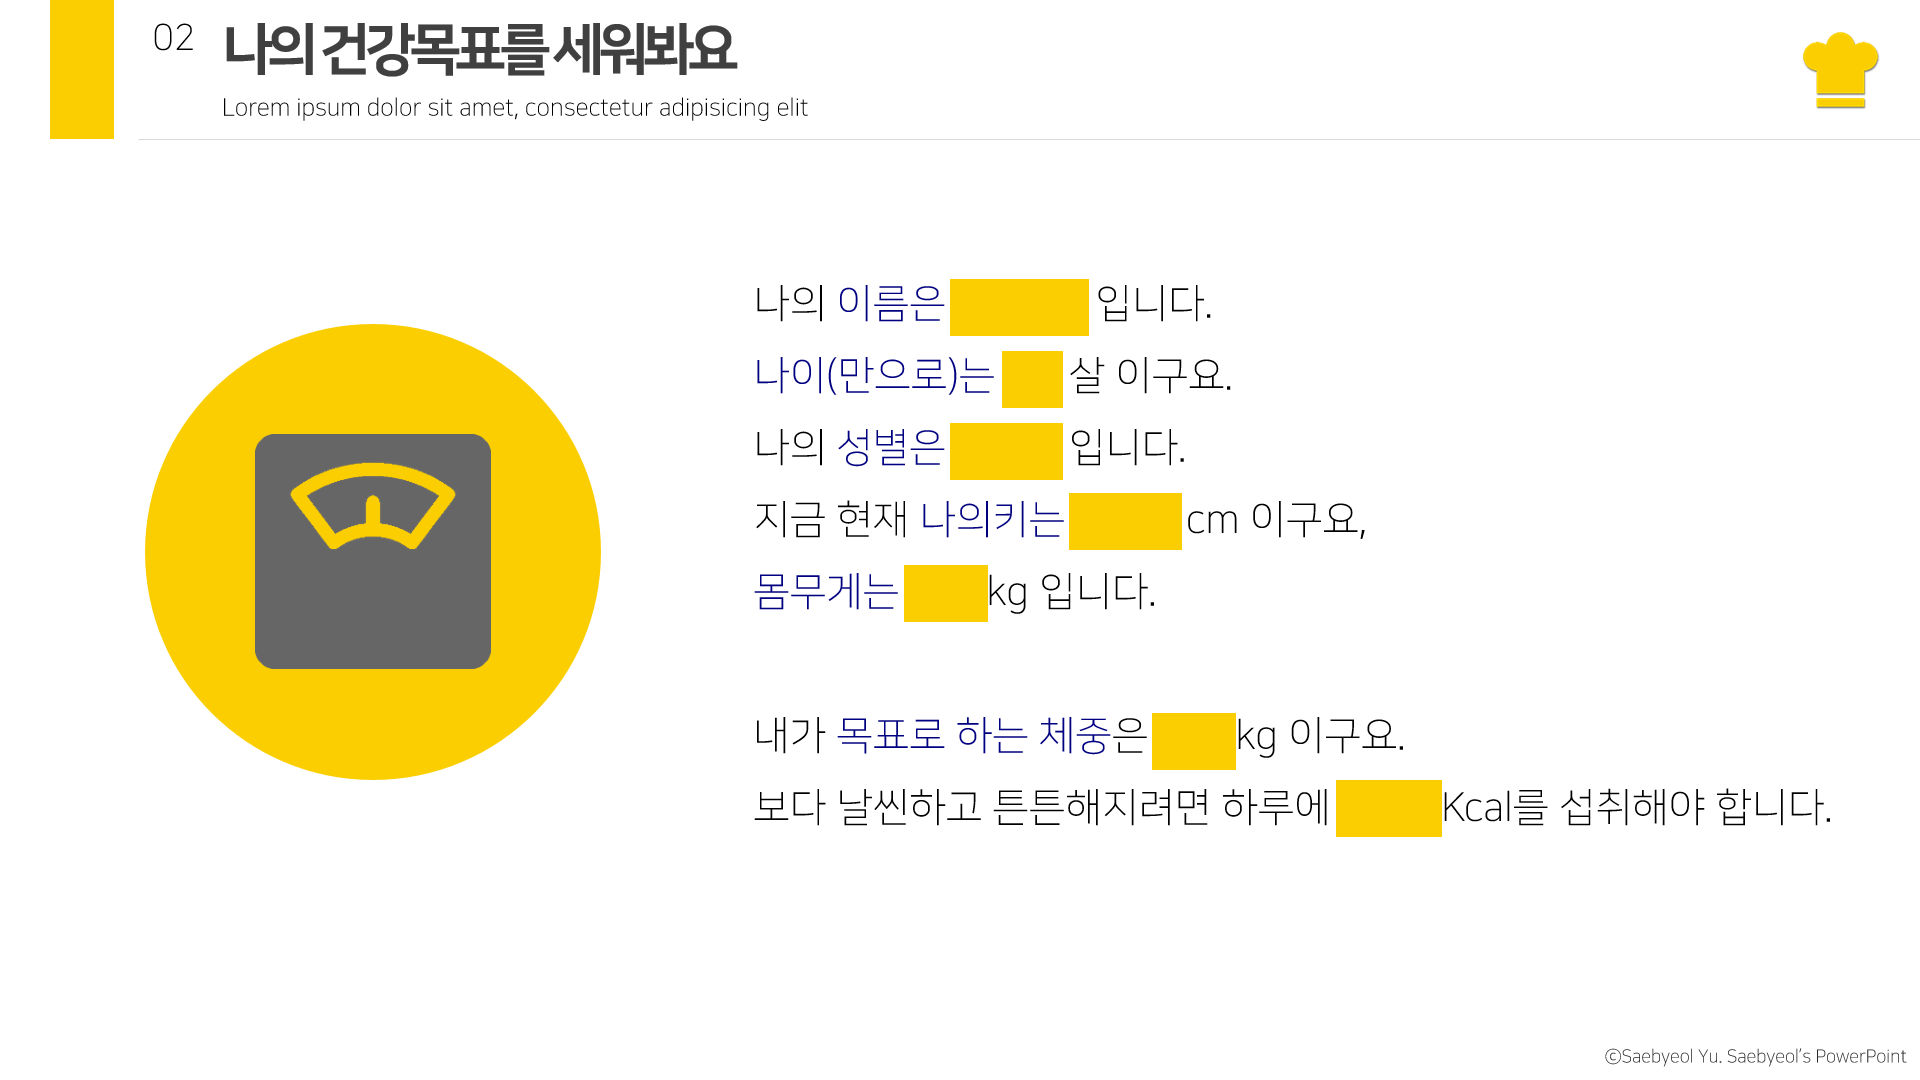Click the blue text 나의키는
This screenshot has width=1920, height=1080.
(991, 519)
